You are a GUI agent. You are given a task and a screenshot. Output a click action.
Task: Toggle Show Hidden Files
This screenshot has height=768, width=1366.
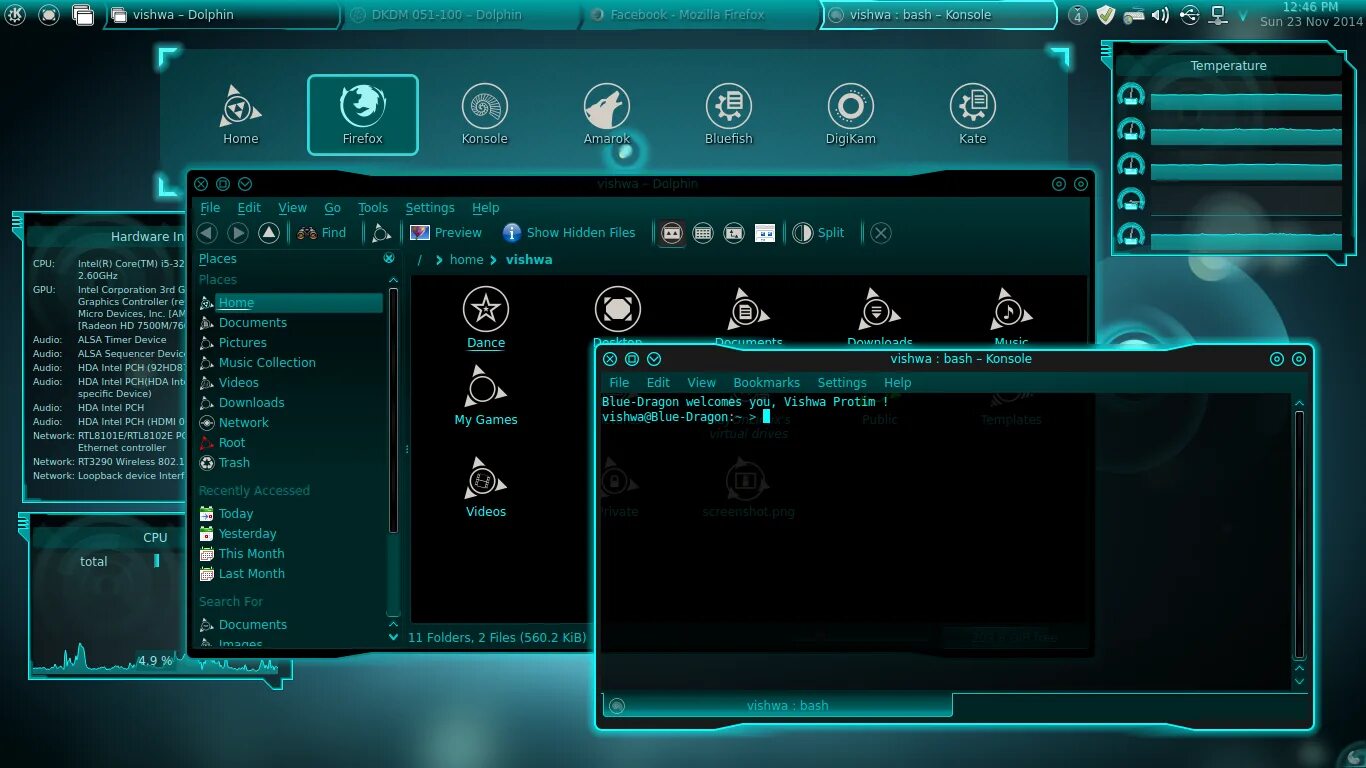(569, 233)
